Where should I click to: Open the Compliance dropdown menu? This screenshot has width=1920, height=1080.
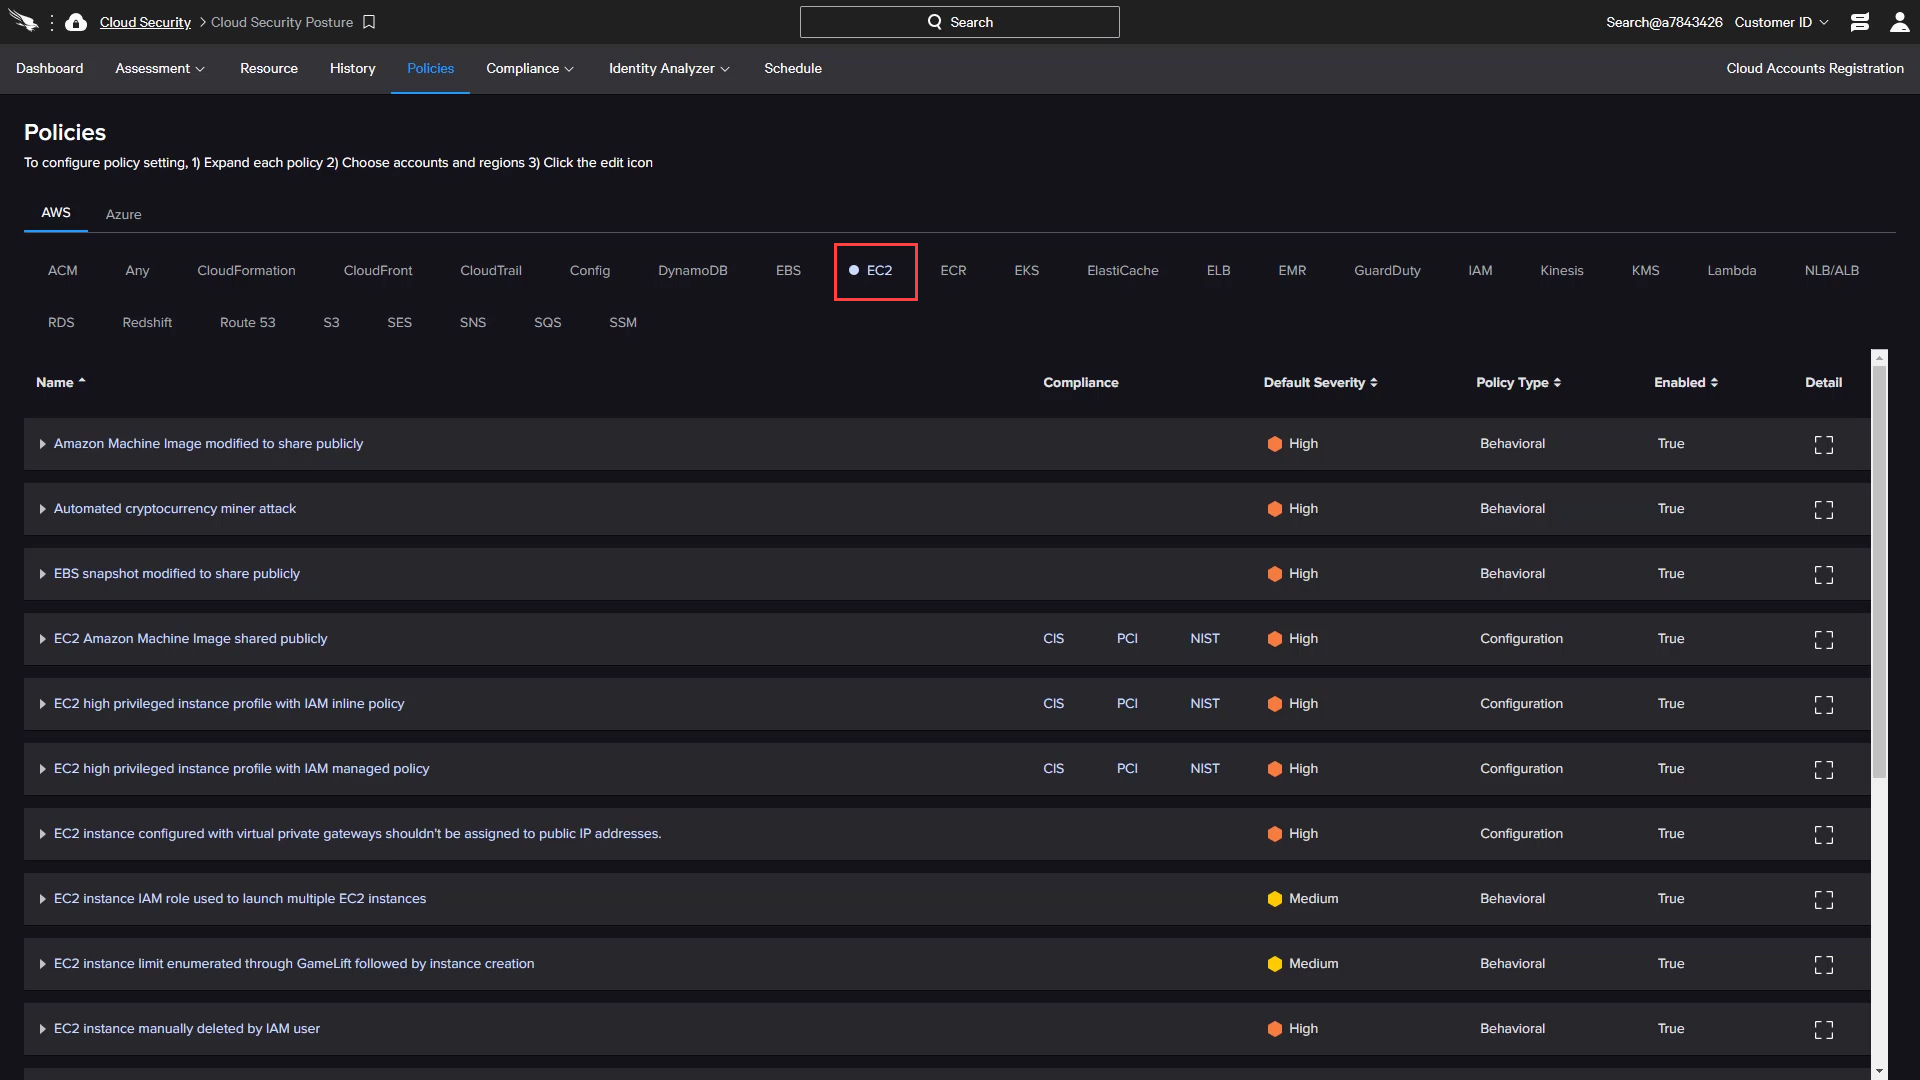pos(527,69)
